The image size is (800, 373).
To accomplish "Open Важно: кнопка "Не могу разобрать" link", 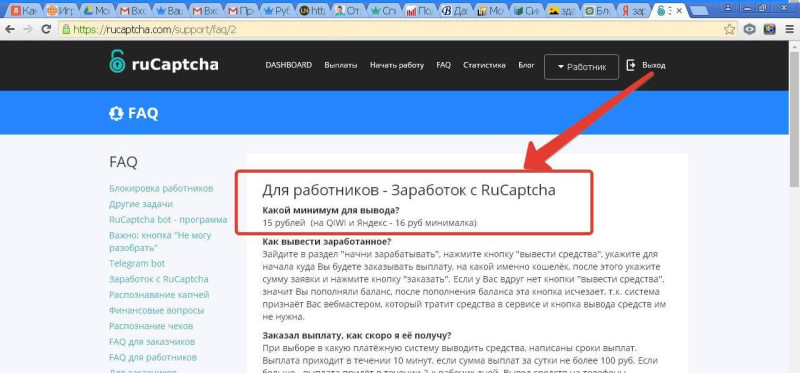I will click(x=160, y=241).
